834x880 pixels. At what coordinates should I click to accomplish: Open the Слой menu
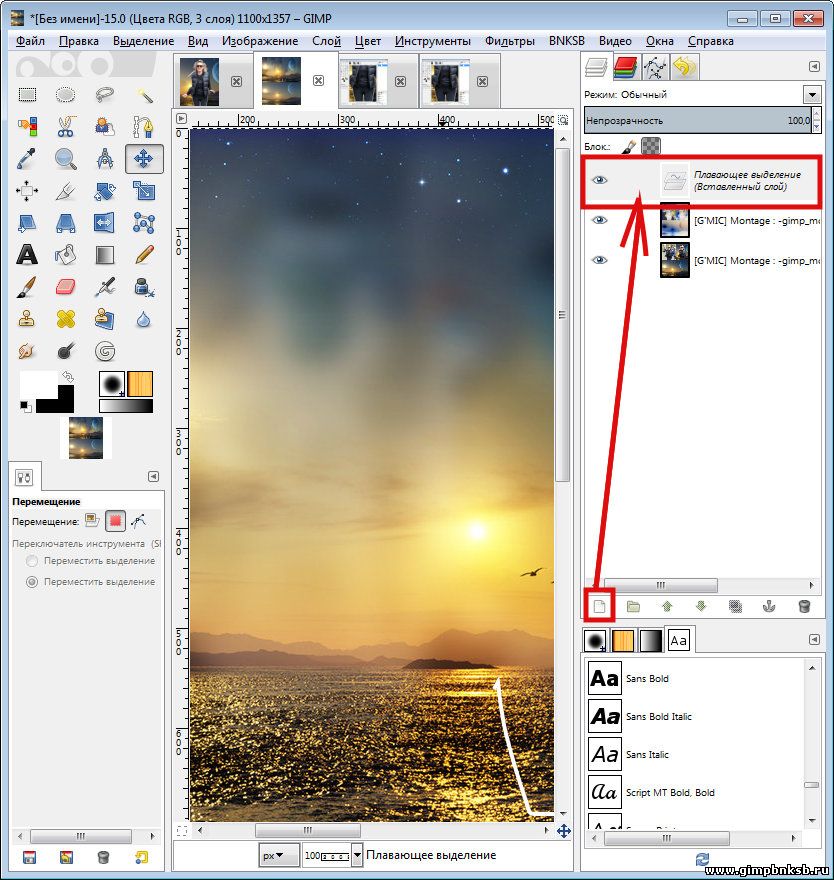pyautogui.click(x=326, y=41)
